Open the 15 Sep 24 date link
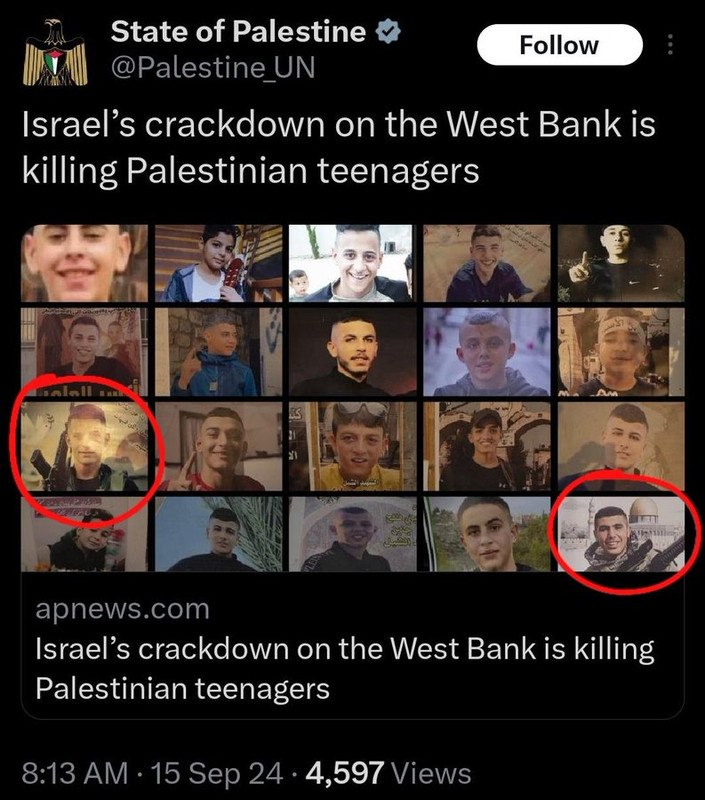Image resolution: width=705 pixels, height=800 pixels. (217, 772)
